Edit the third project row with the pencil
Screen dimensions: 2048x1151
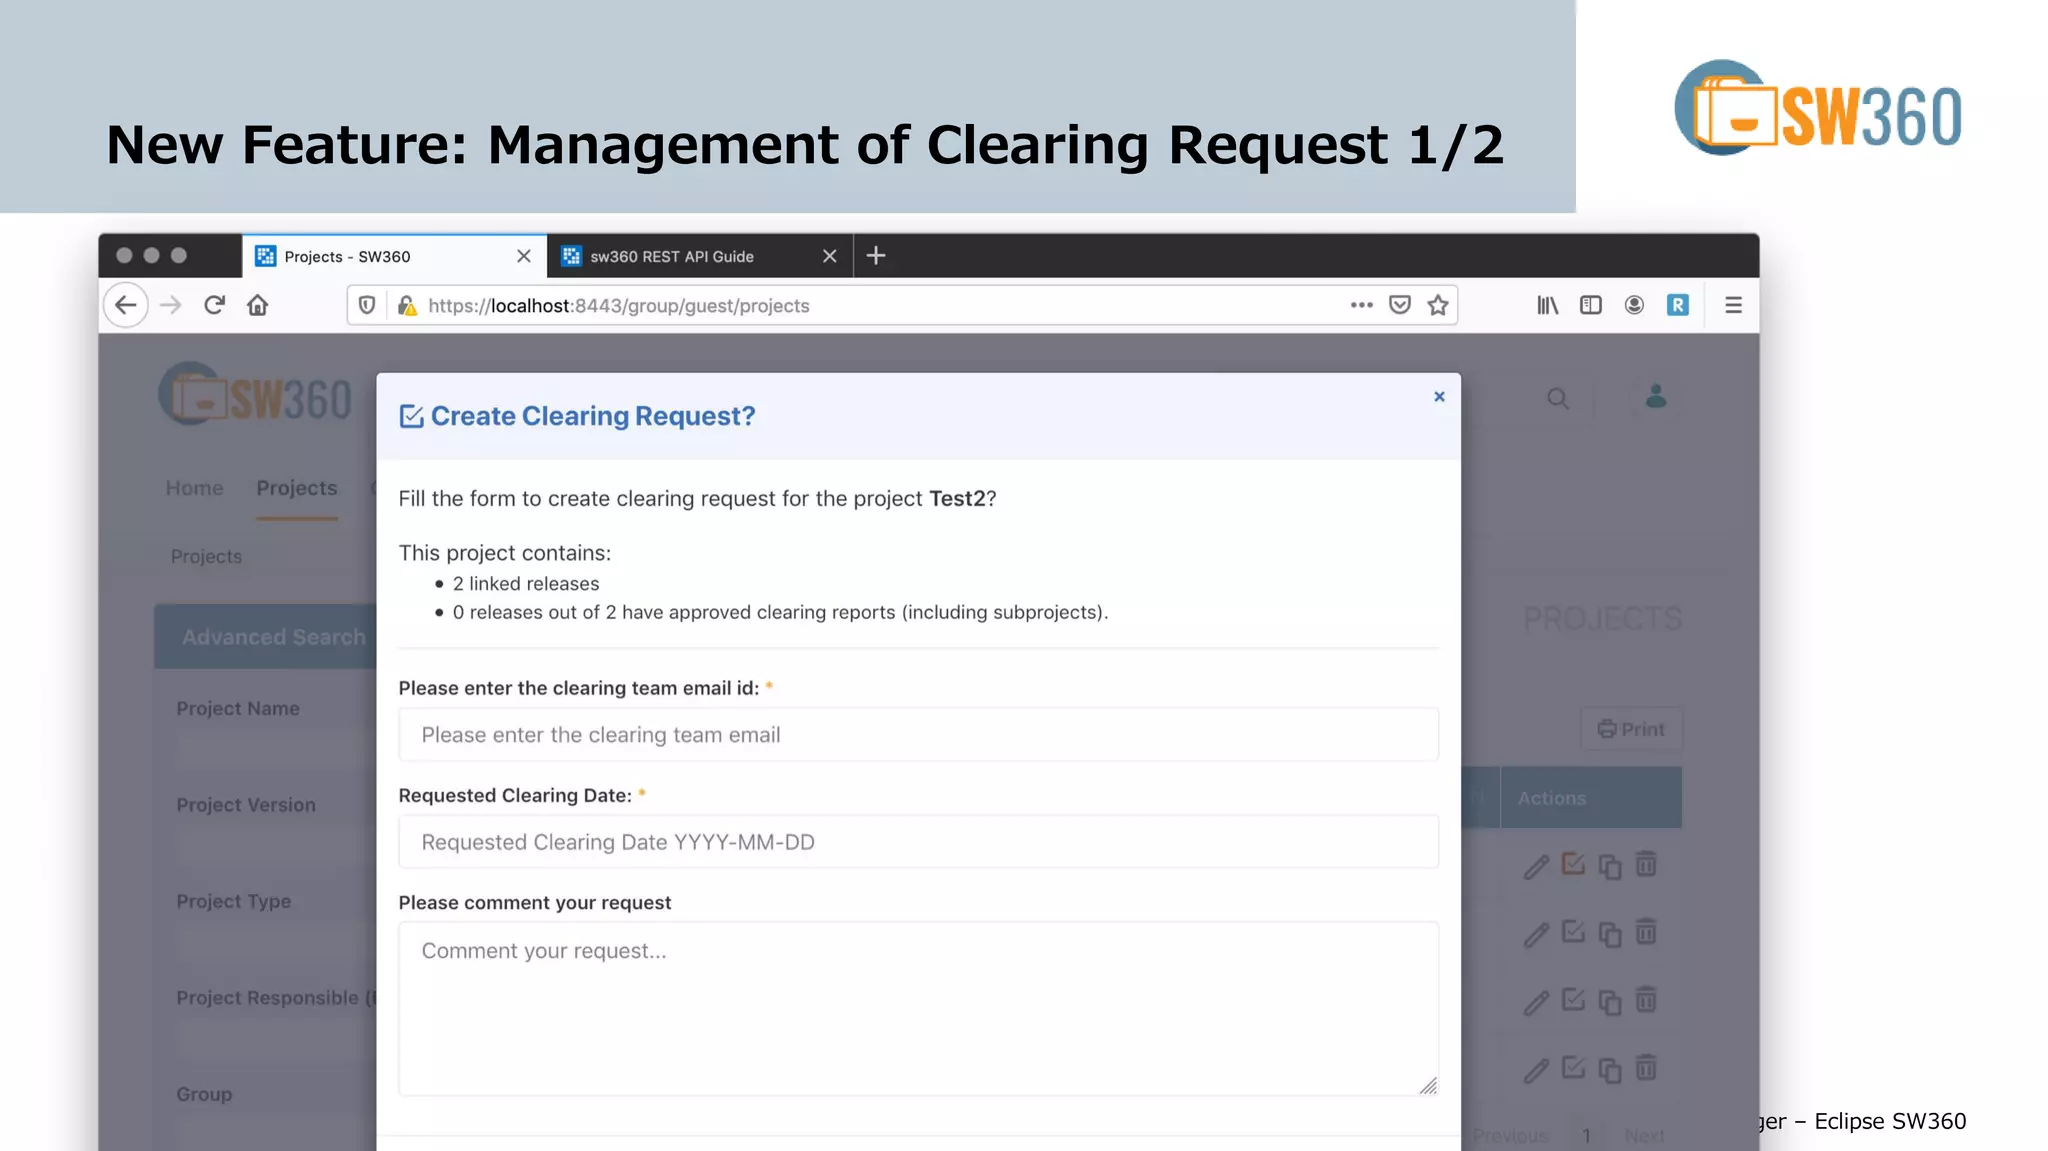click(x=1536, y=1003)
